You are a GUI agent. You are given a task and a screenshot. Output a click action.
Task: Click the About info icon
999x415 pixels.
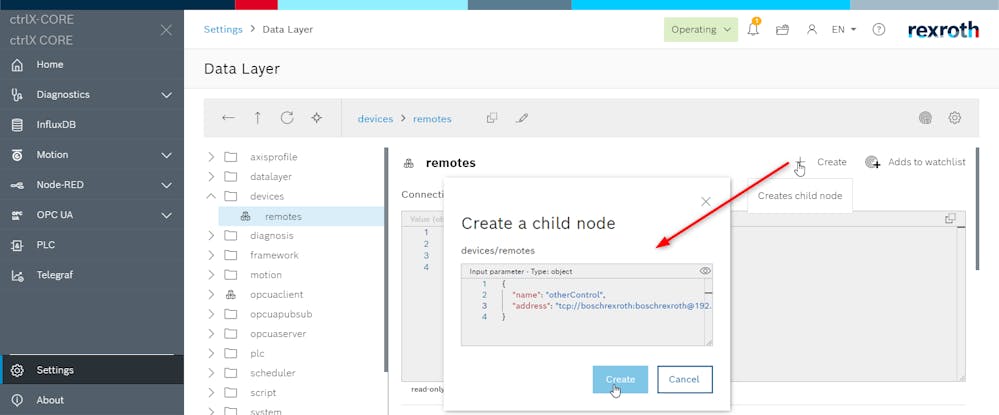(x=17, y=400)
